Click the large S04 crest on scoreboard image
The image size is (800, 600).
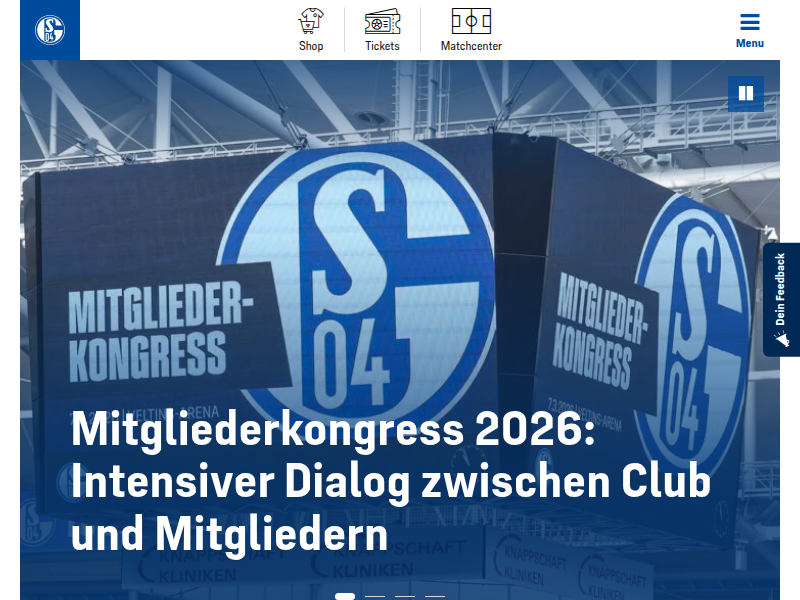(x=357, y=286)
